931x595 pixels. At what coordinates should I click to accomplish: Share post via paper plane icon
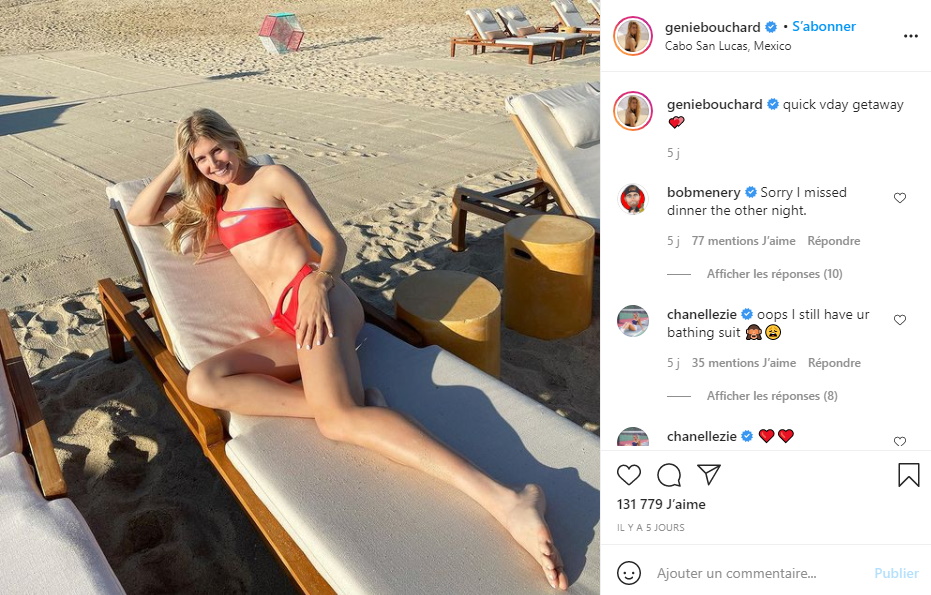[709, 474]
